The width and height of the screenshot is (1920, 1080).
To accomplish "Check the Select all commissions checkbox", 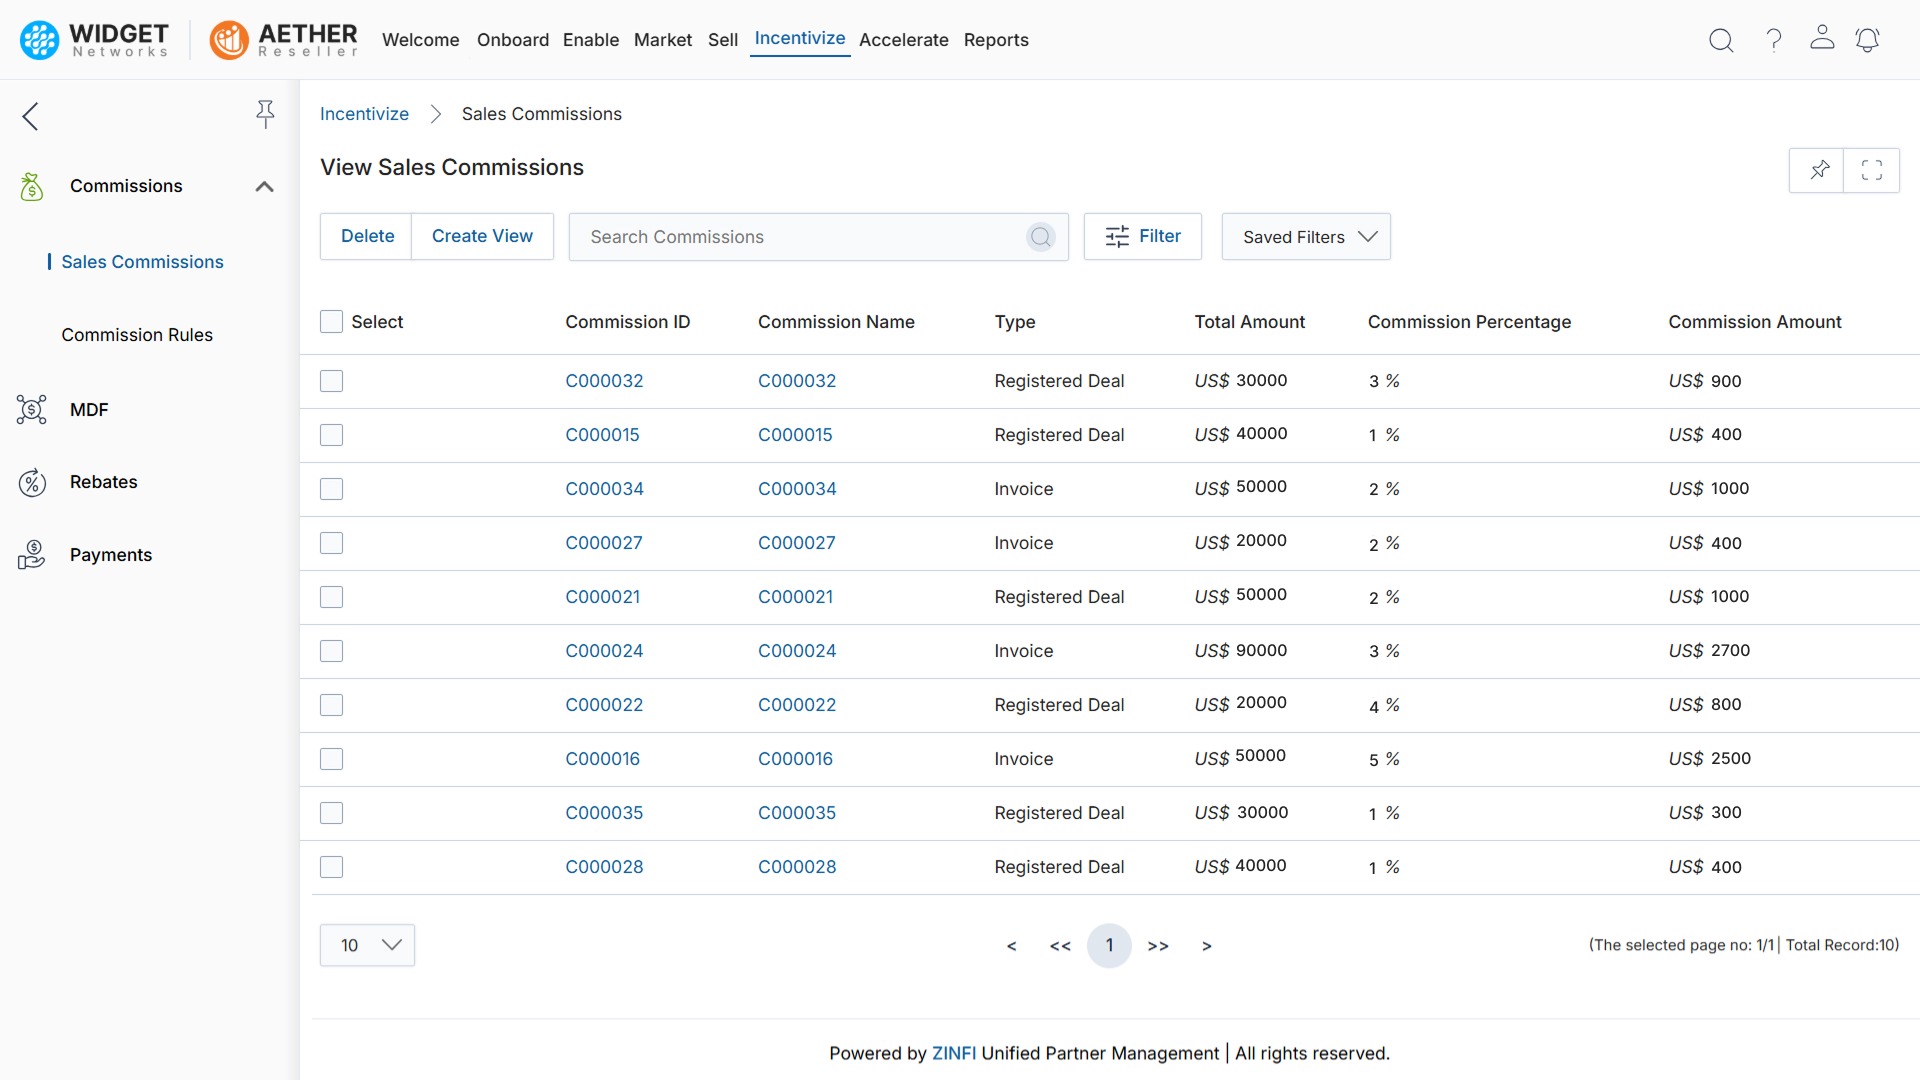I will [x=330, y=321].
